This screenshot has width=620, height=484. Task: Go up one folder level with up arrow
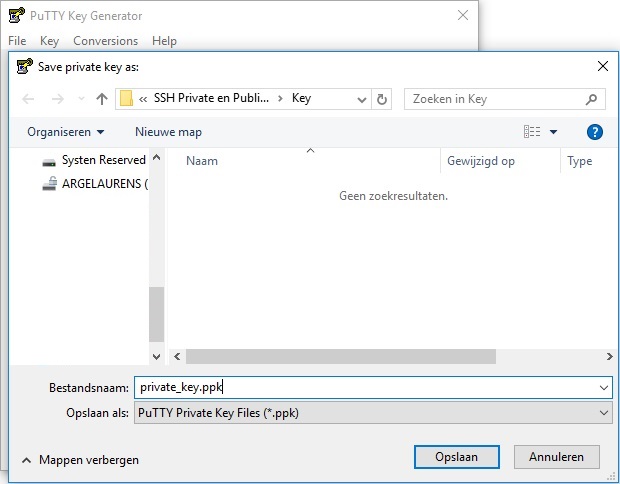point(102,99)
